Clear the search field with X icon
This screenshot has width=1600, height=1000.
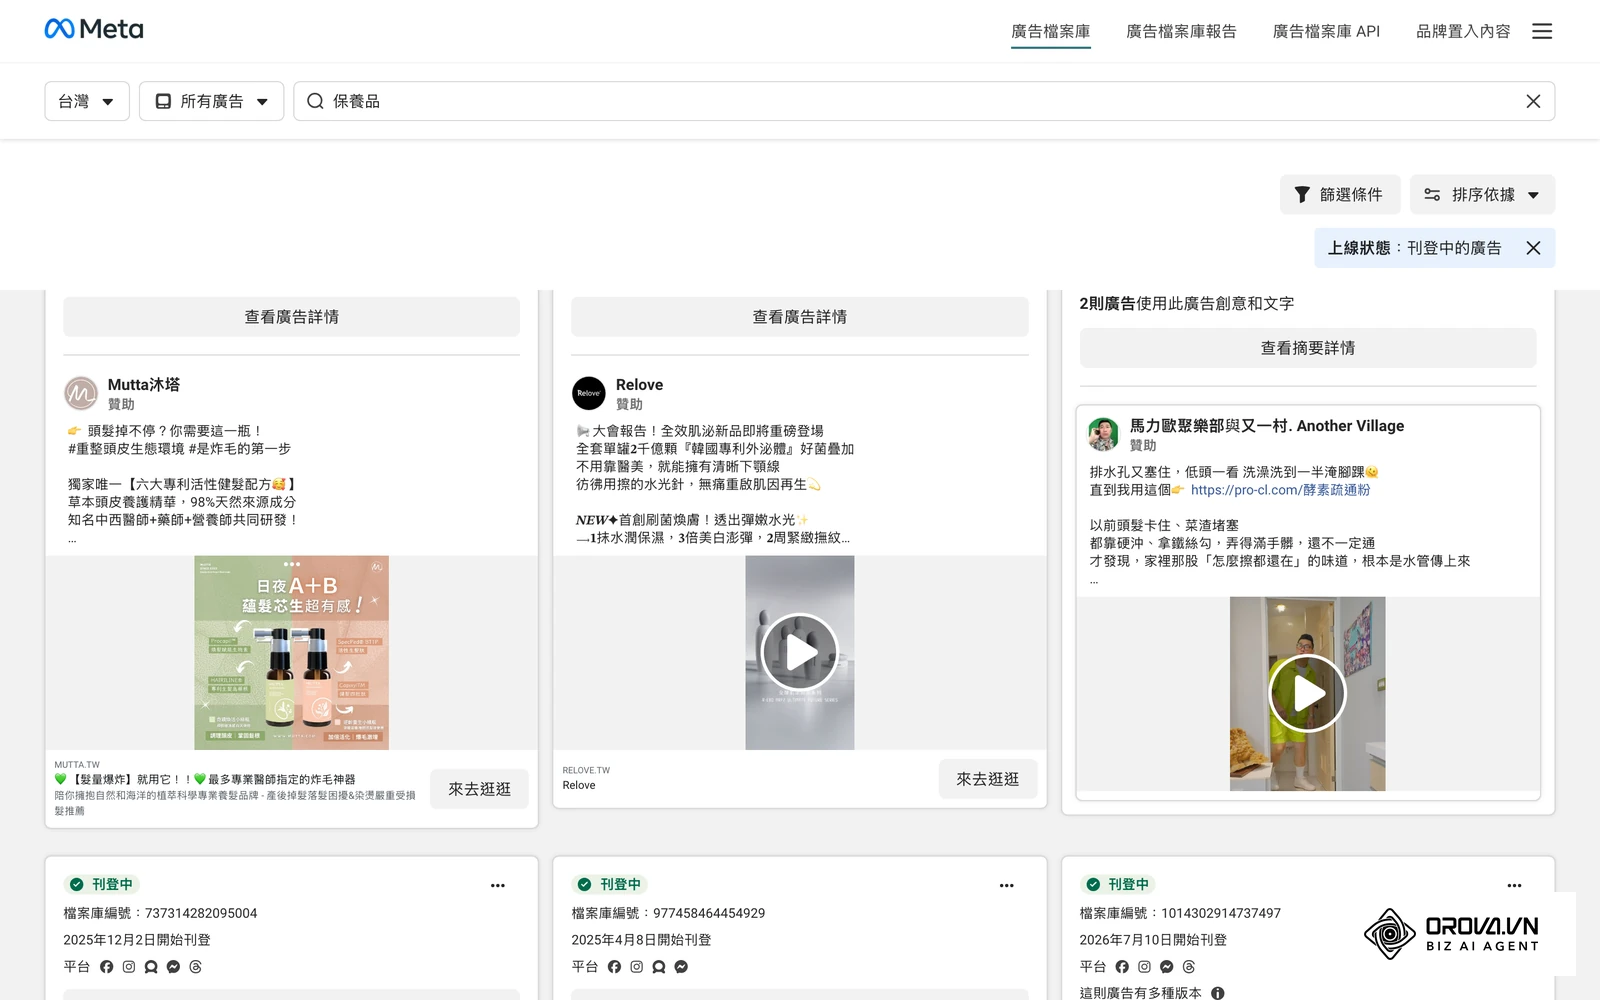point(1533,101)
